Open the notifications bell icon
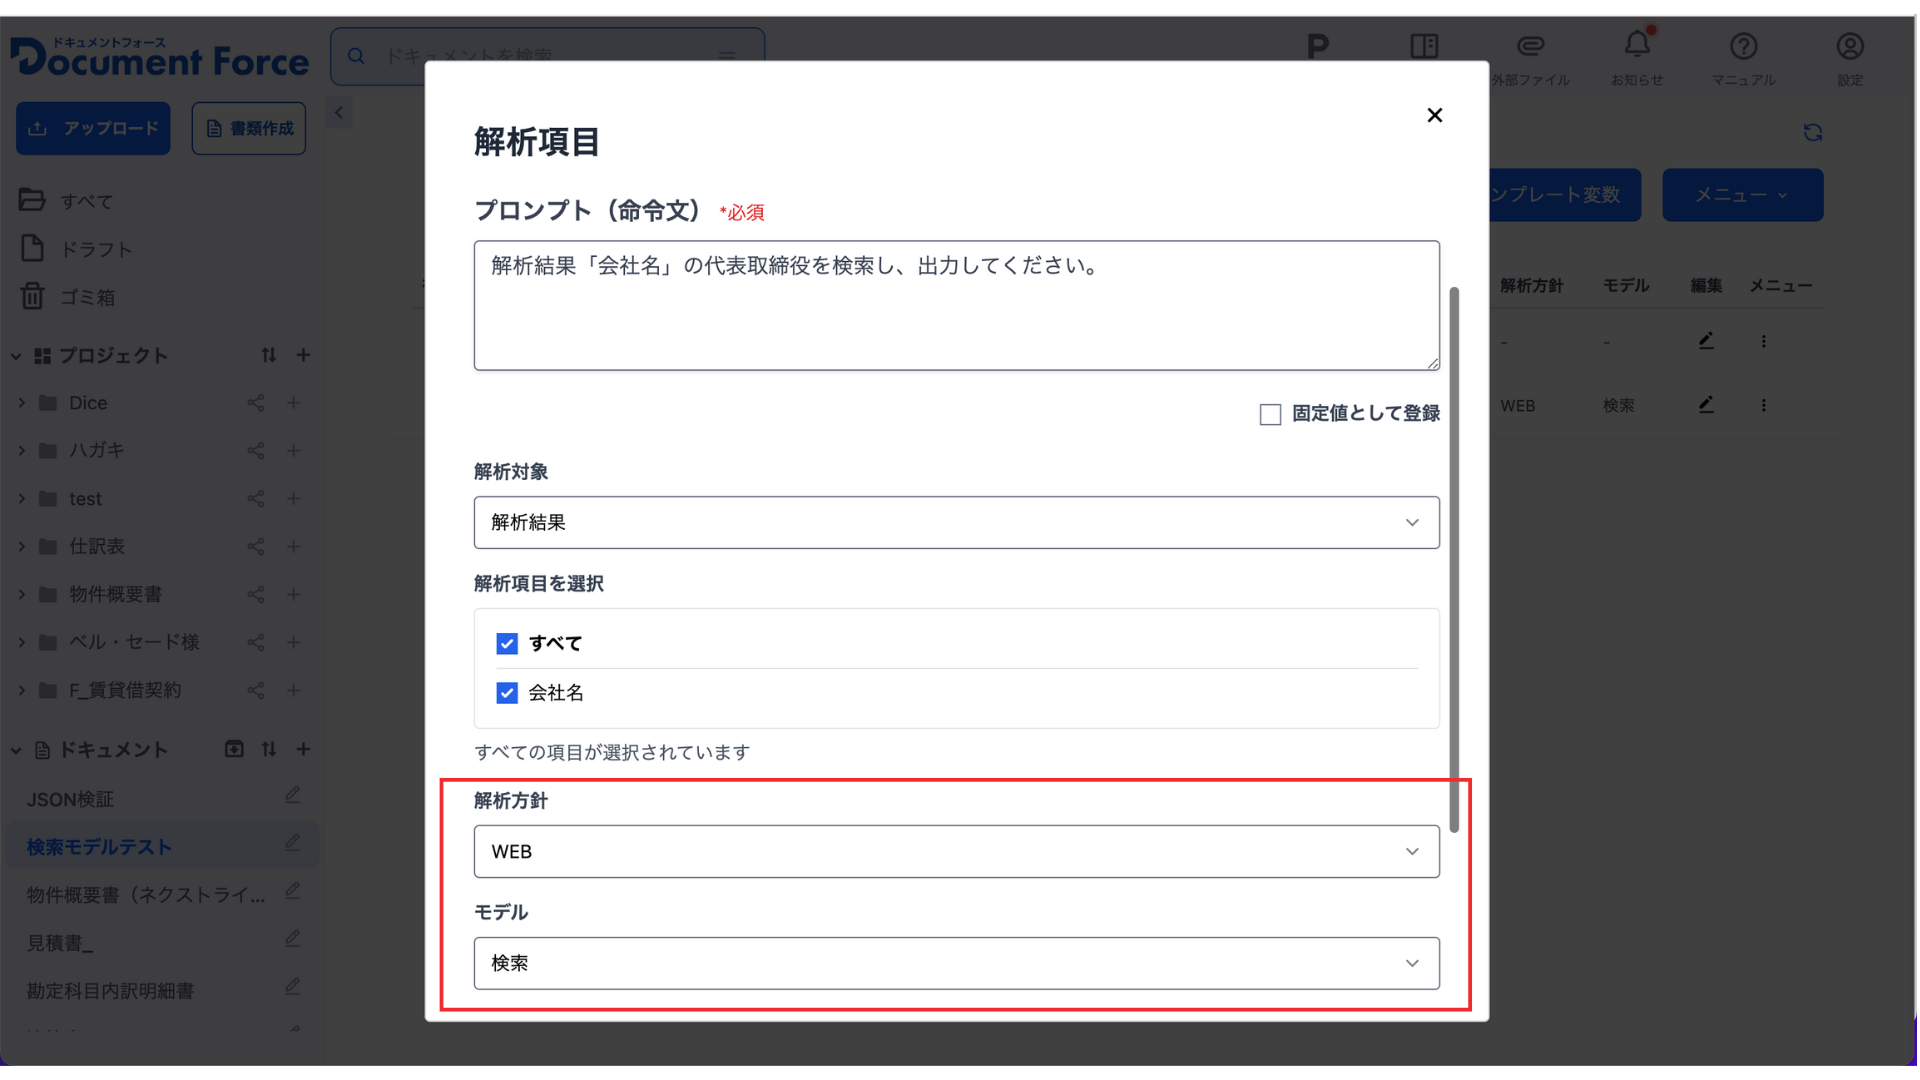 (x=1638, y=47)
